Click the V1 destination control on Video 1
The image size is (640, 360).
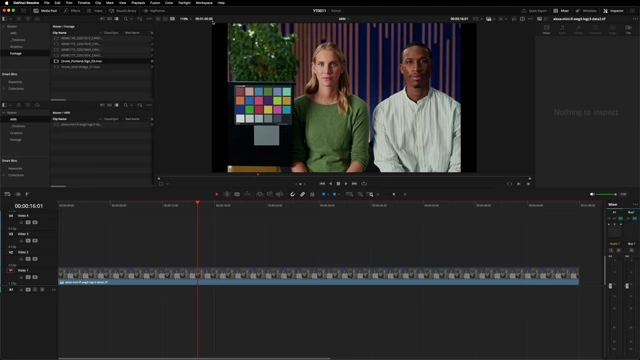(11, 270)
